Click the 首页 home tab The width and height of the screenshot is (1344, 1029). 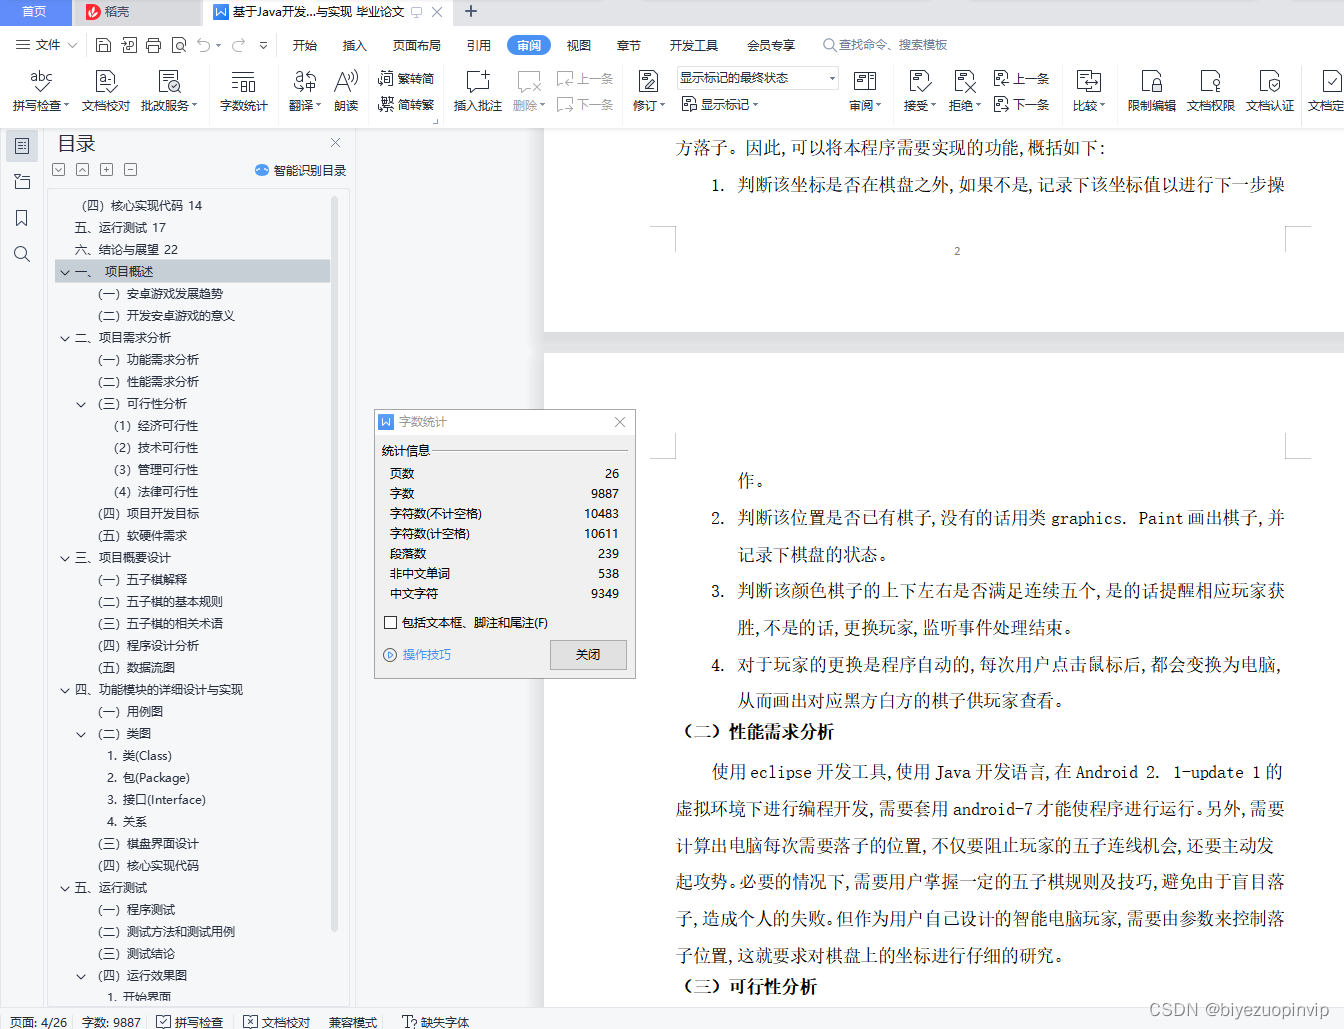(x=35, y=12)
